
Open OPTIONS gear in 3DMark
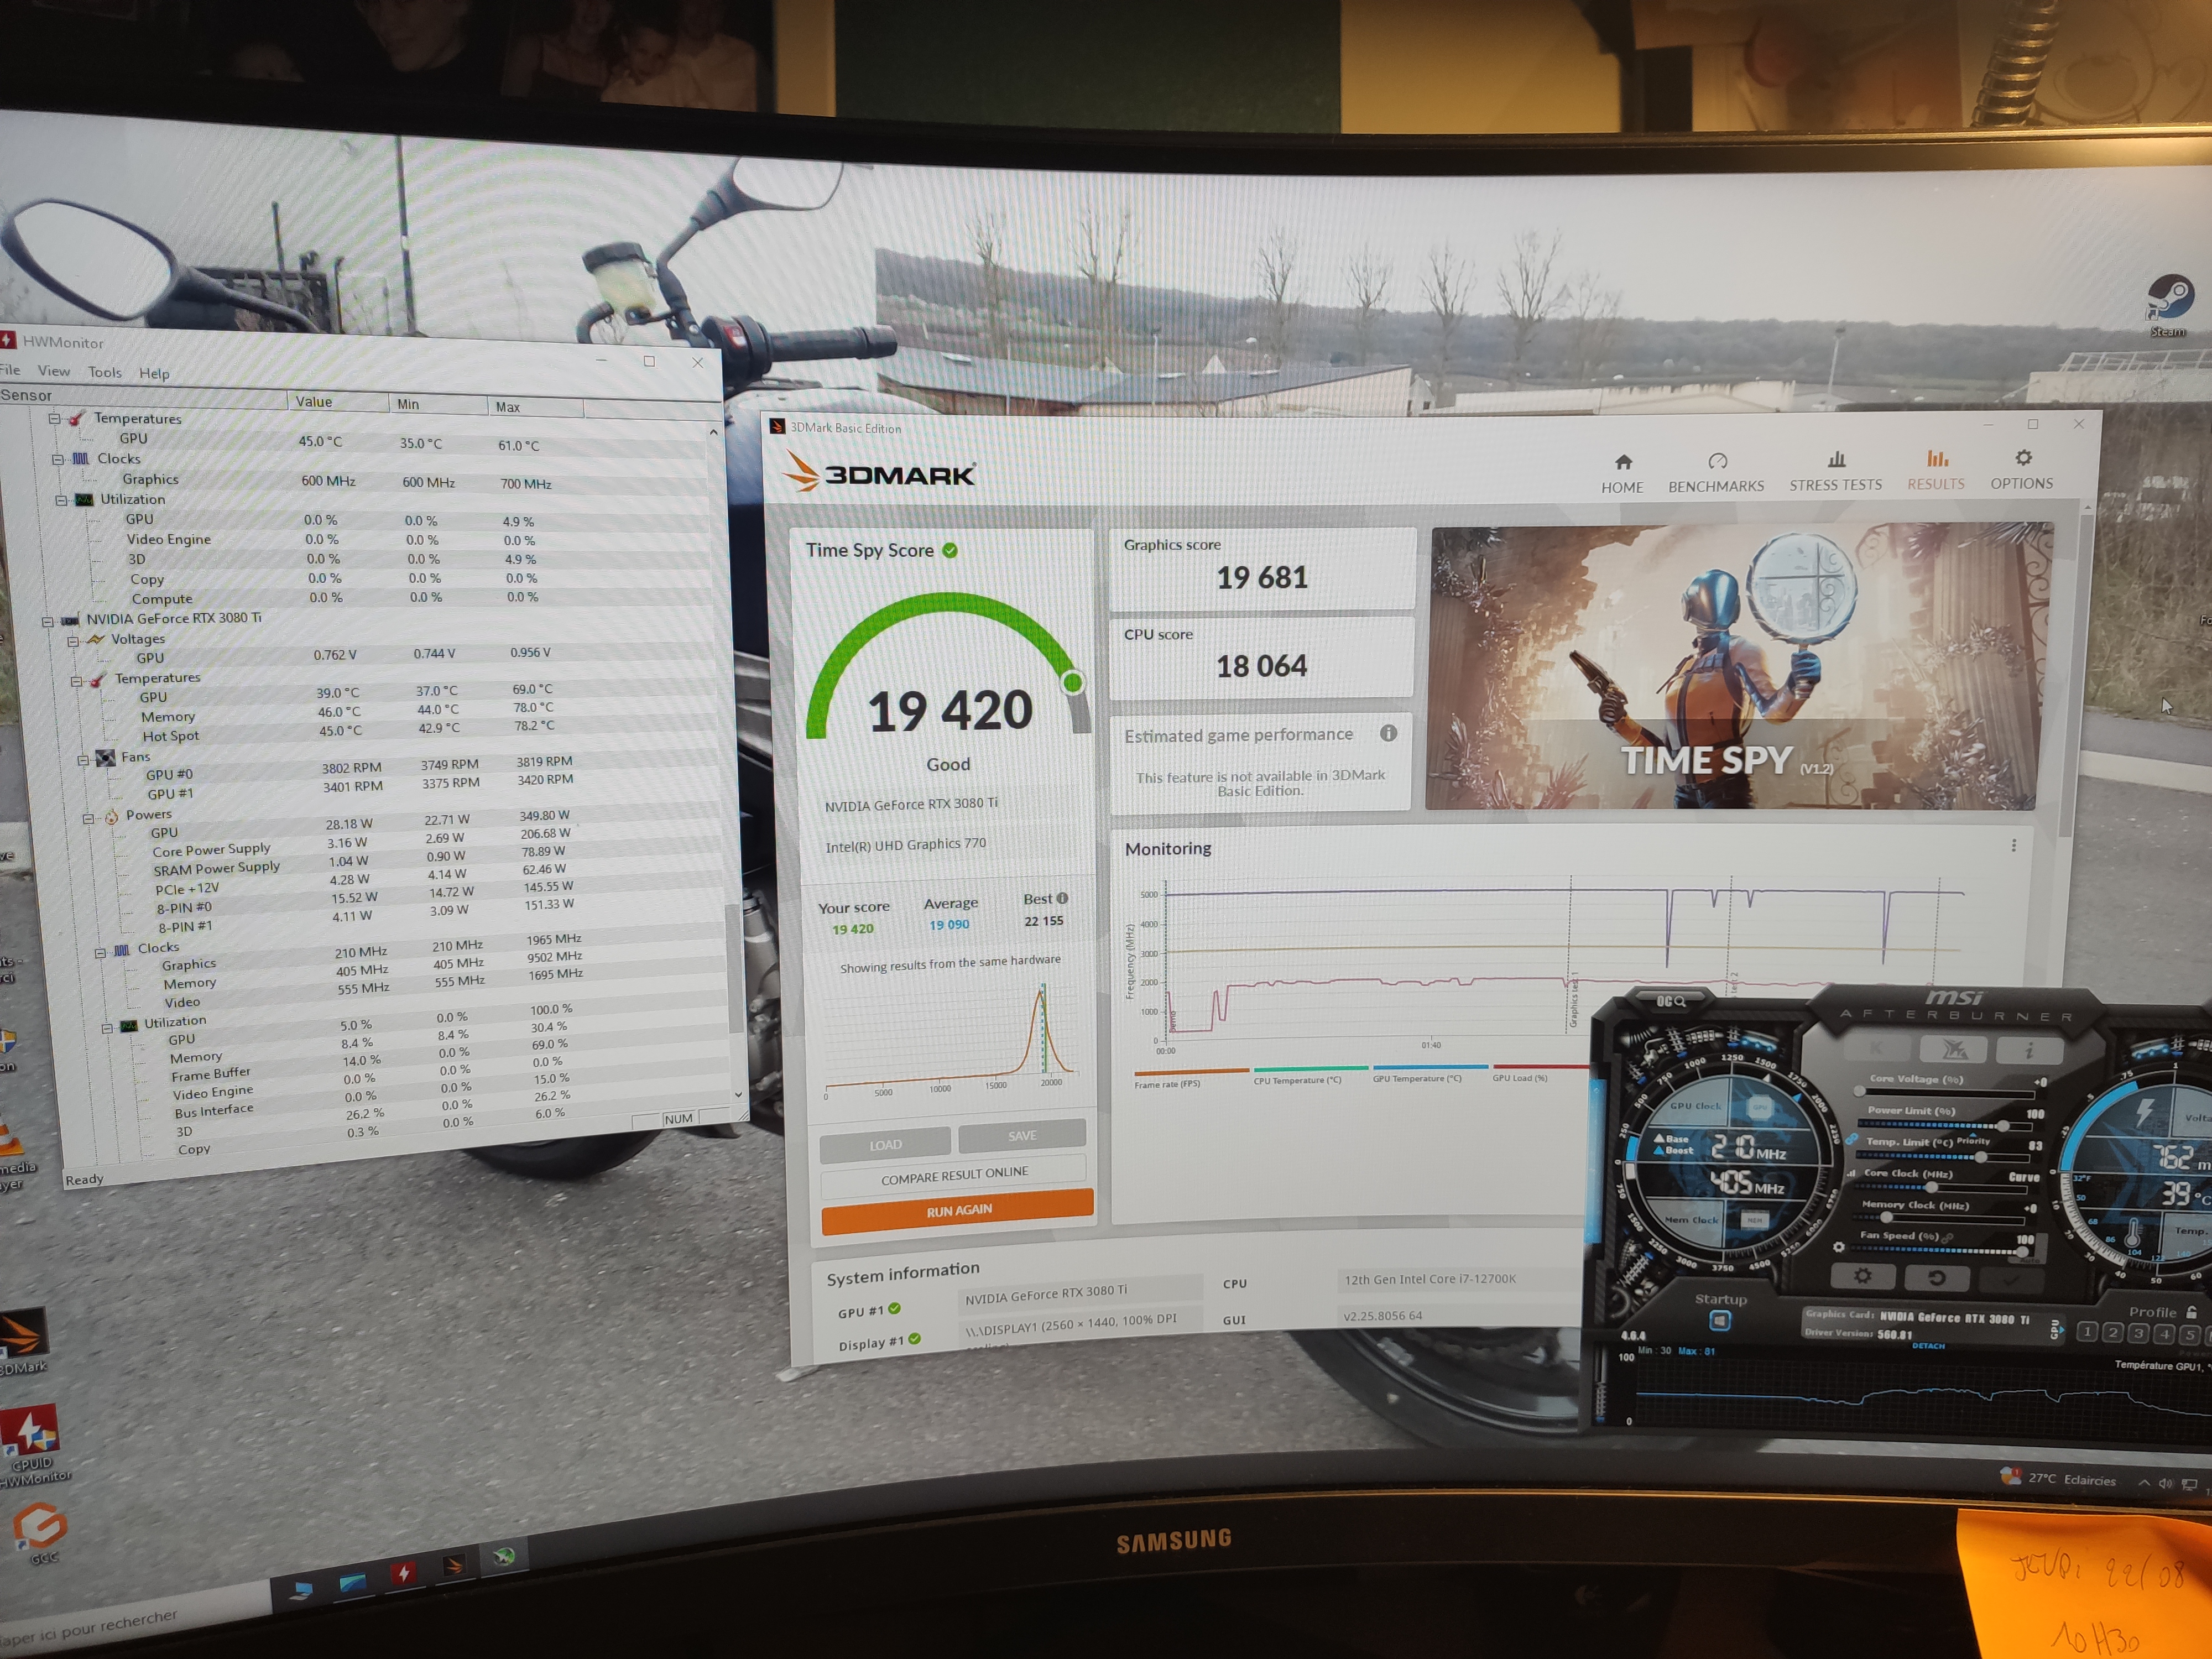point(2022,469)
